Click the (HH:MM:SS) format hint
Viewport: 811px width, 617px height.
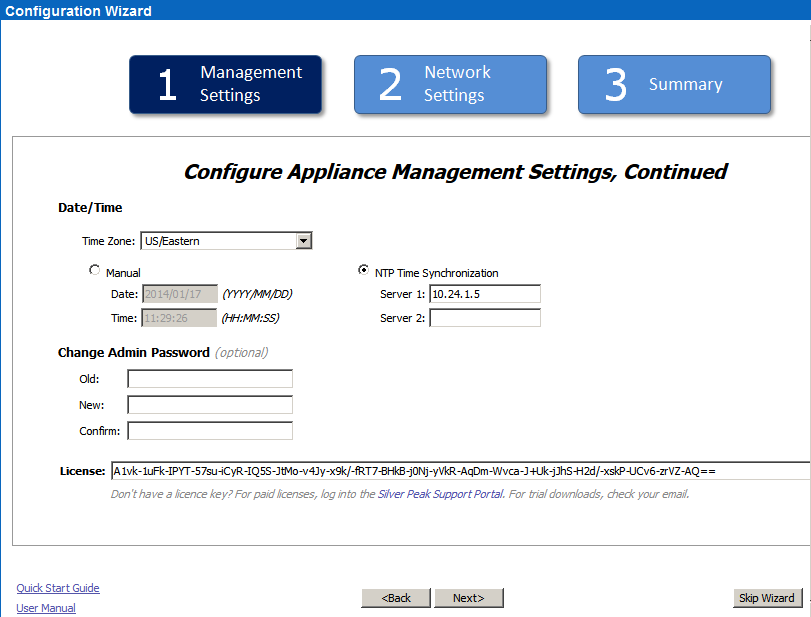tap(250, 318)
